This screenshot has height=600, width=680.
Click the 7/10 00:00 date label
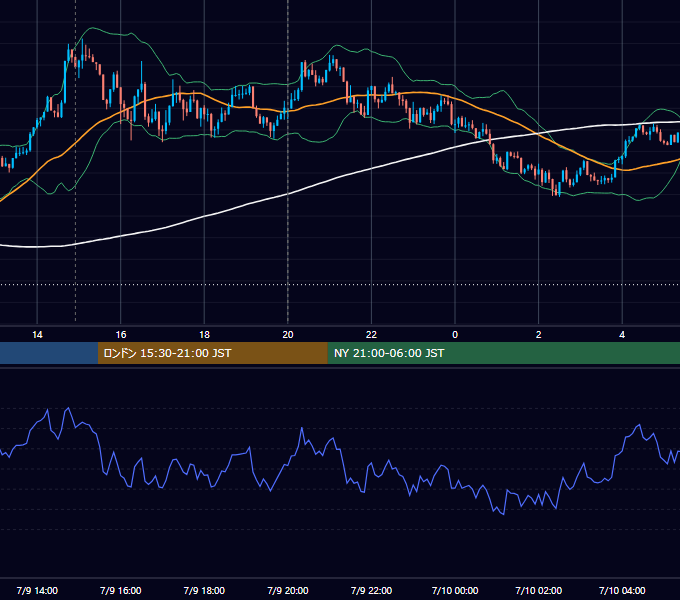pyautogui.click(x=455, y=590)
